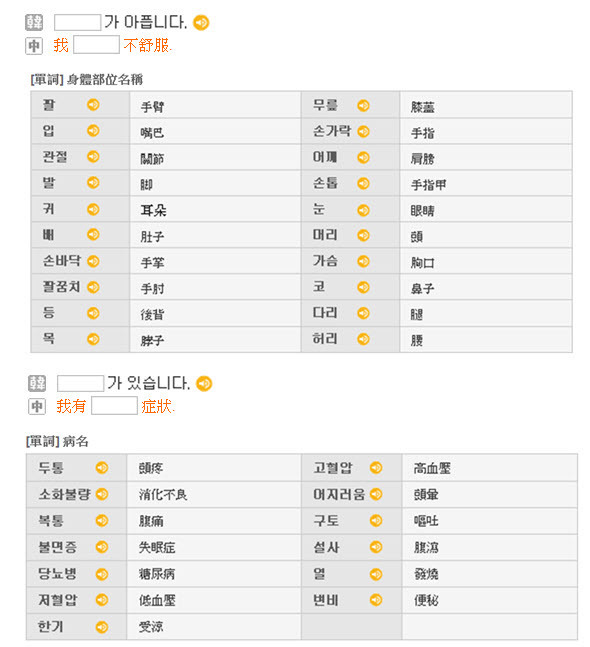Play pronunciation of 무릎
Image resolution: width=590 pixels, height=647 pixels.
363,106
